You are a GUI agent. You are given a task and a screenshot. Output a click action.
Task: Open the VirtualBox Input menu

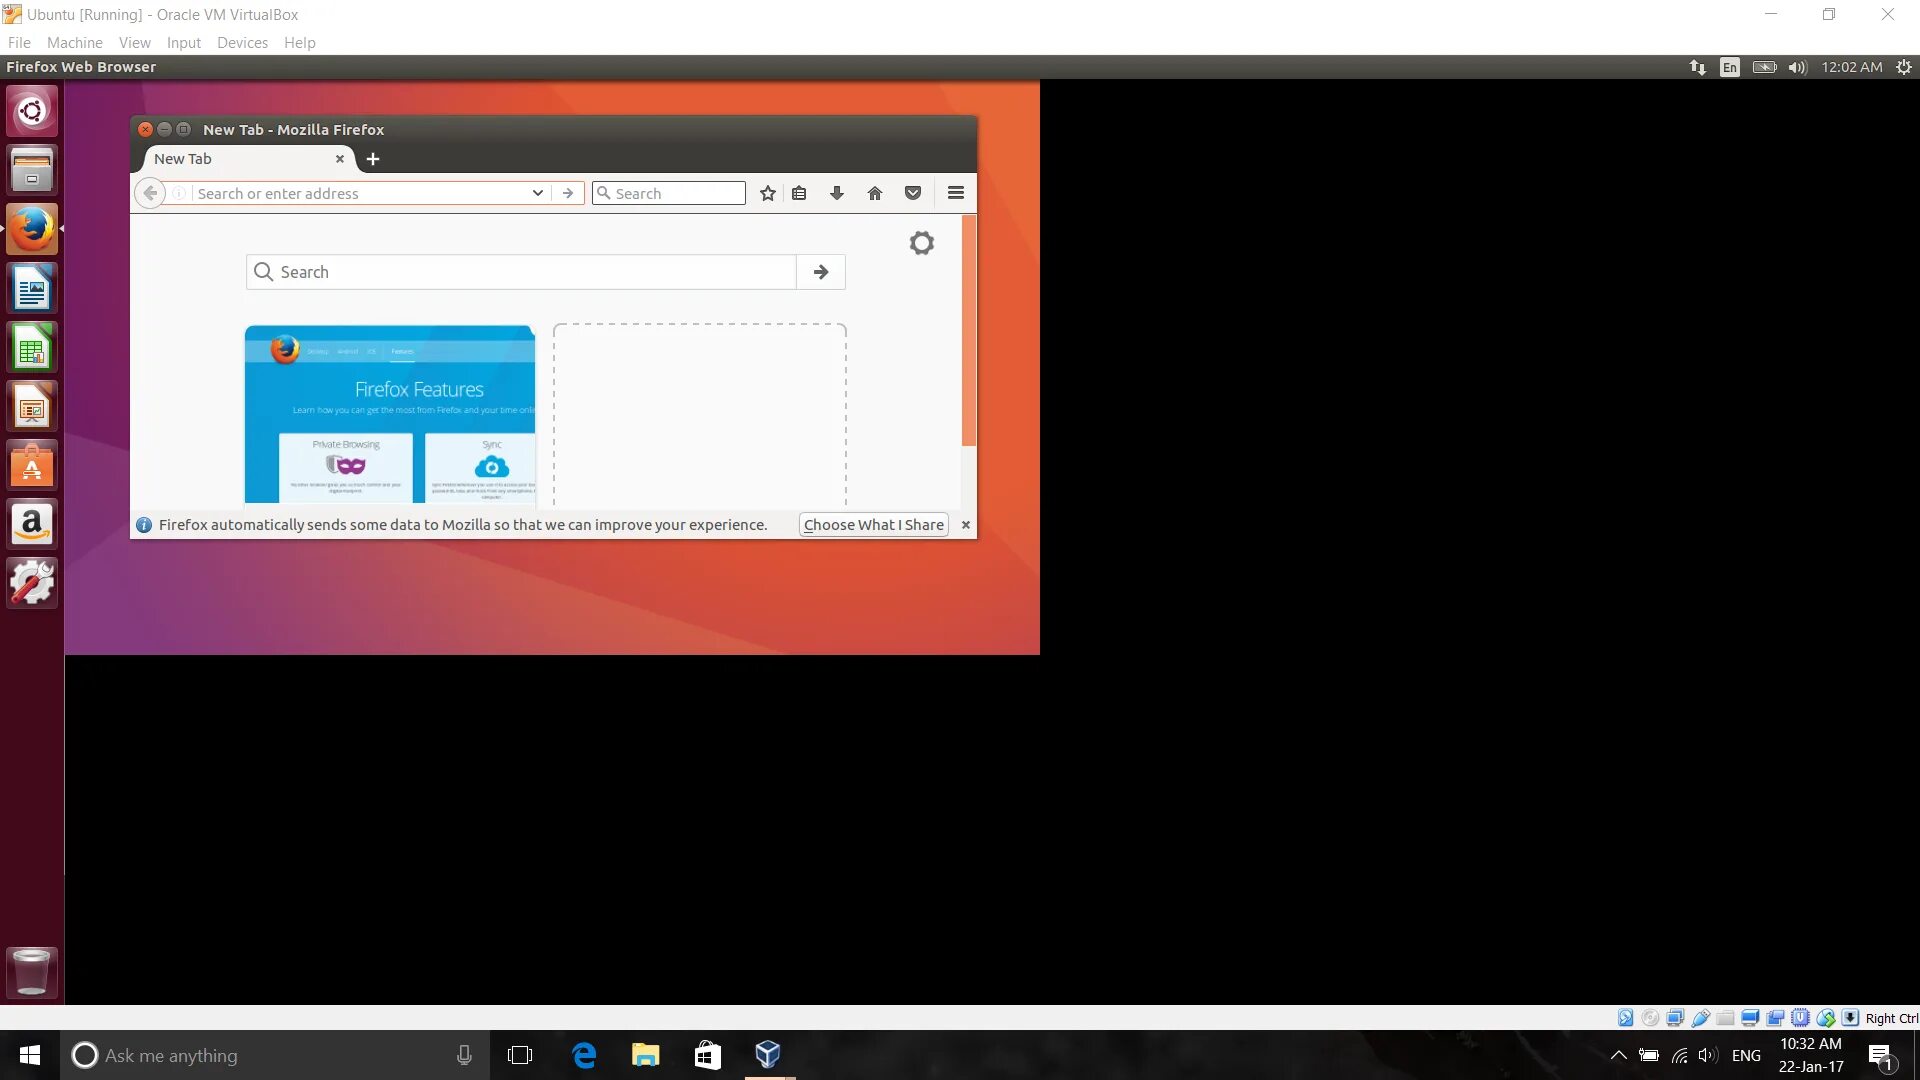tap(184, 43)
